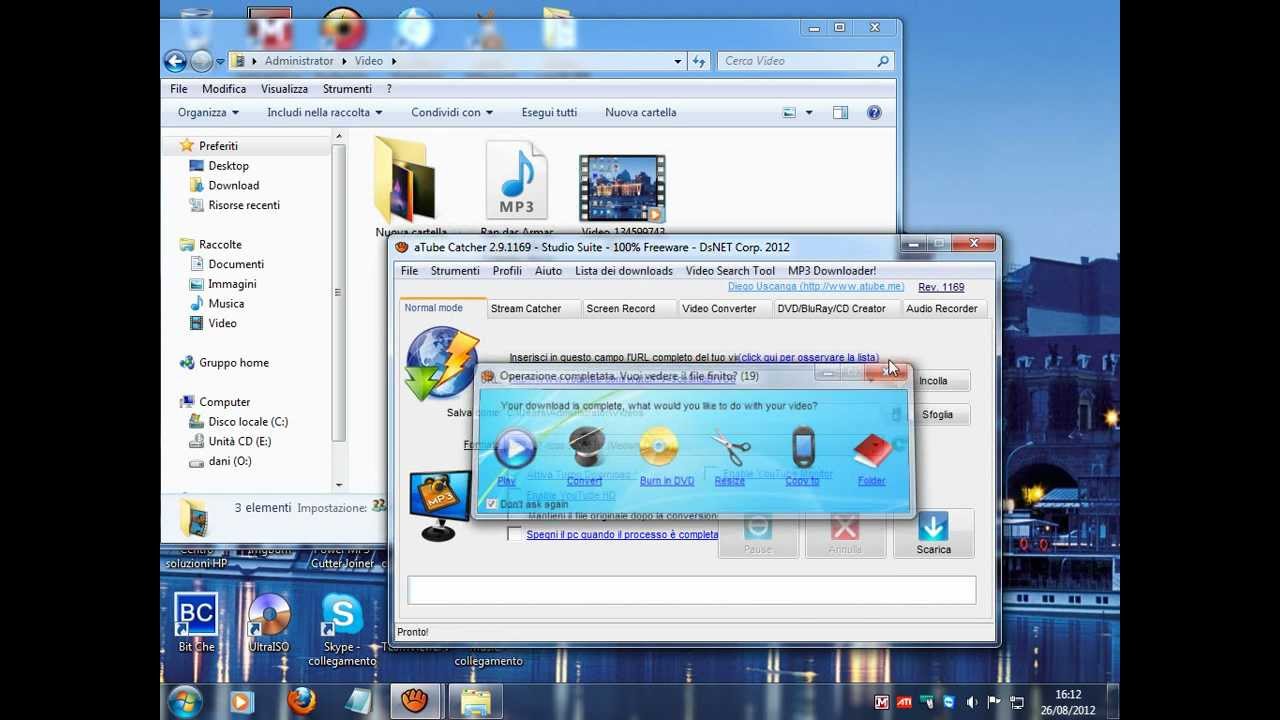Viewport: 1280px width, 720px height.
Task: Select the Video 134599743 thumbnail
Action: [x=622, y=188]
